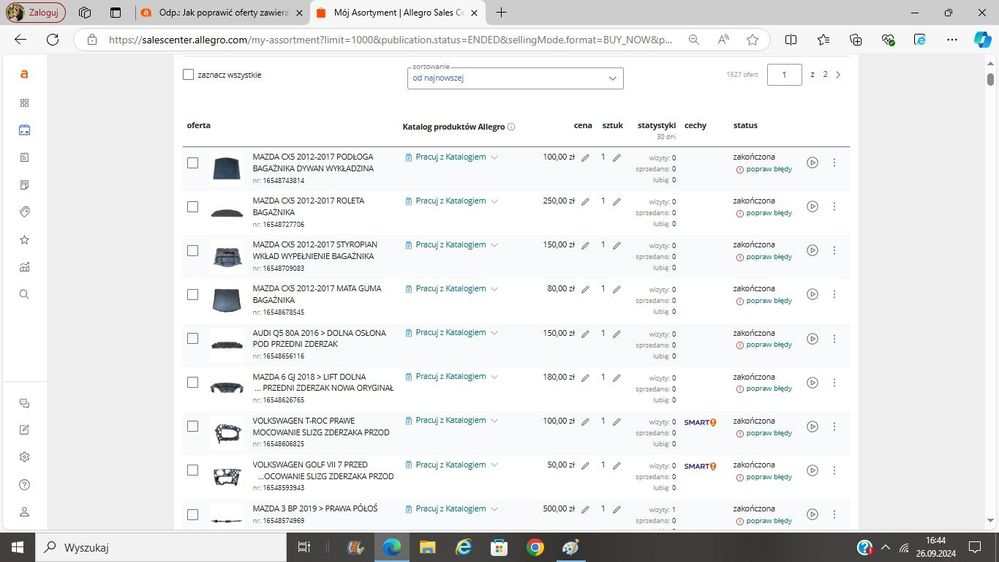This screenshot has height=562, width=999.
Task: Select checkbox for MAZDA CX5 PODŁOGA BAGAŻNIKA offer
Action: click(x=192, y=162)
